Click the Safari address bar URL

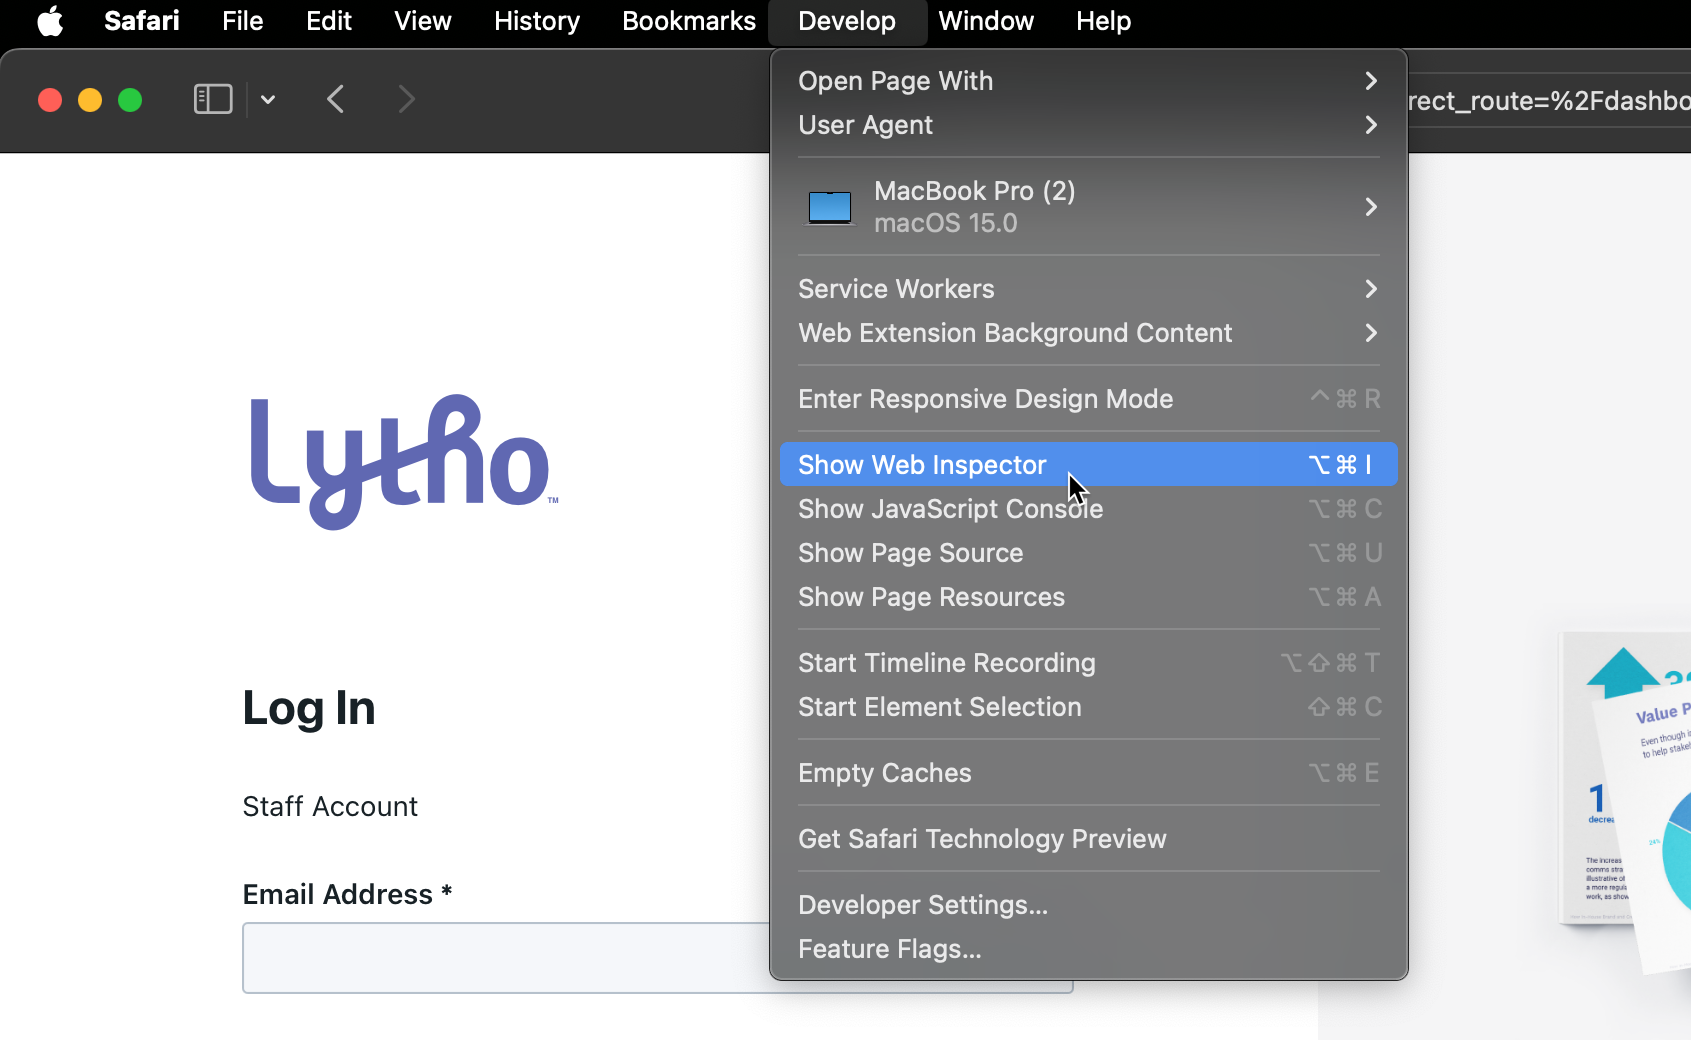[1549, 101]
